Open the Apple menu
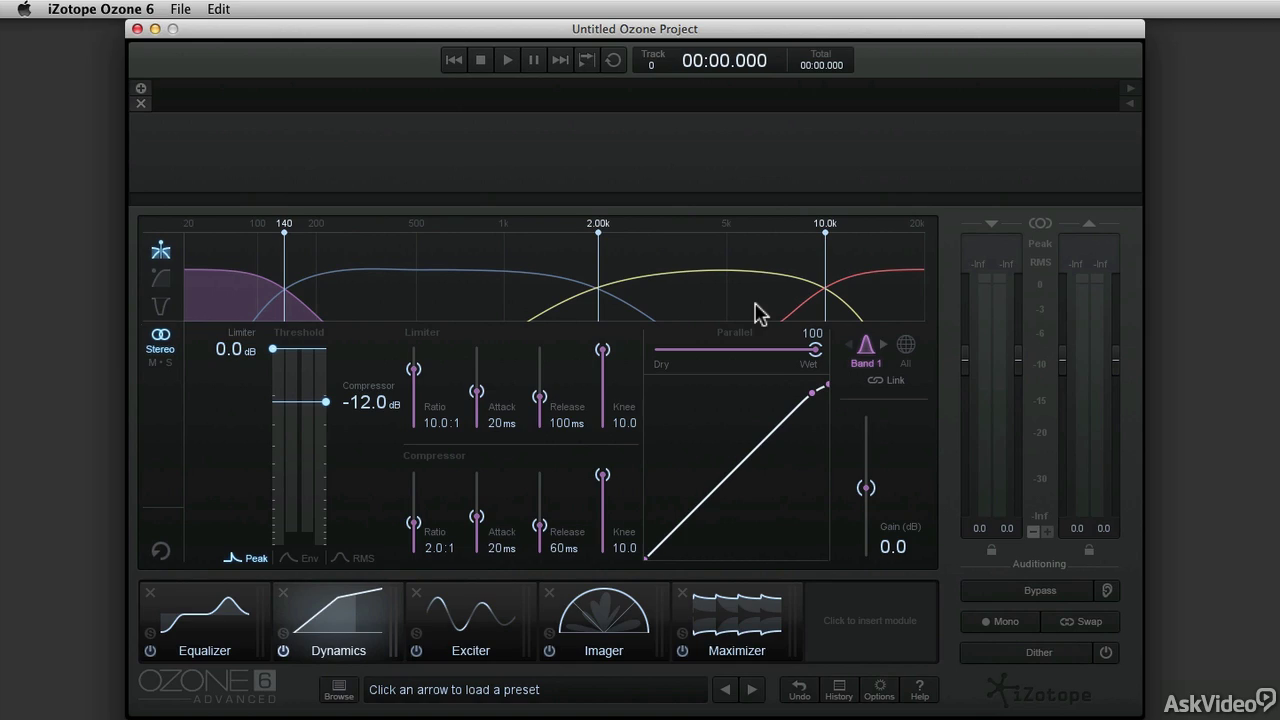 point(24,9)
